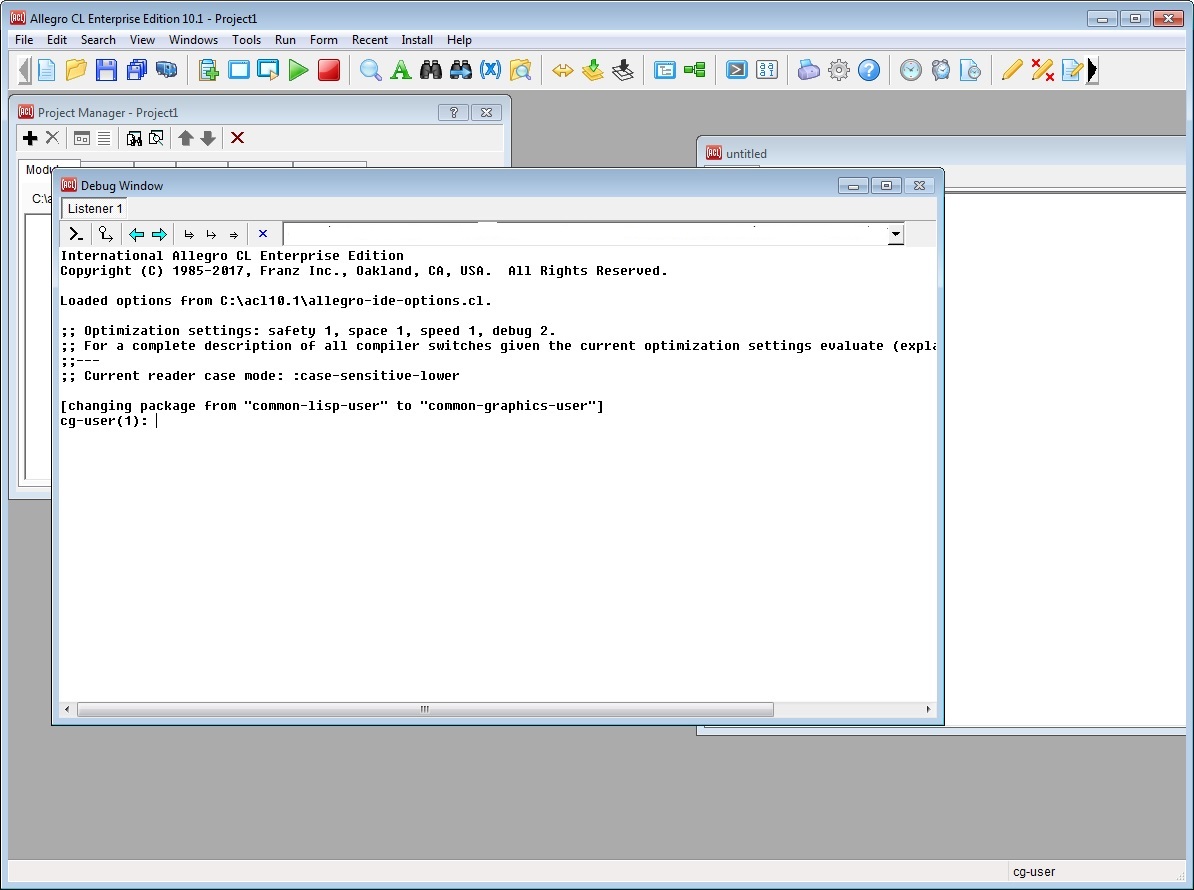Open the Tools menu
This screenshot has width=1194, height=890.
[x=246, y=40]
